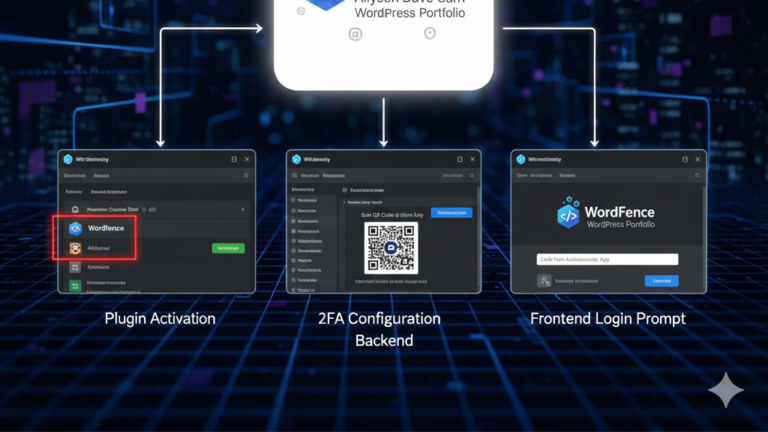Screen dimensions: 768x432
Task: Click the Wordfence shield icon in plugin list
Action: pyautogui.click(x=75, y=228)
